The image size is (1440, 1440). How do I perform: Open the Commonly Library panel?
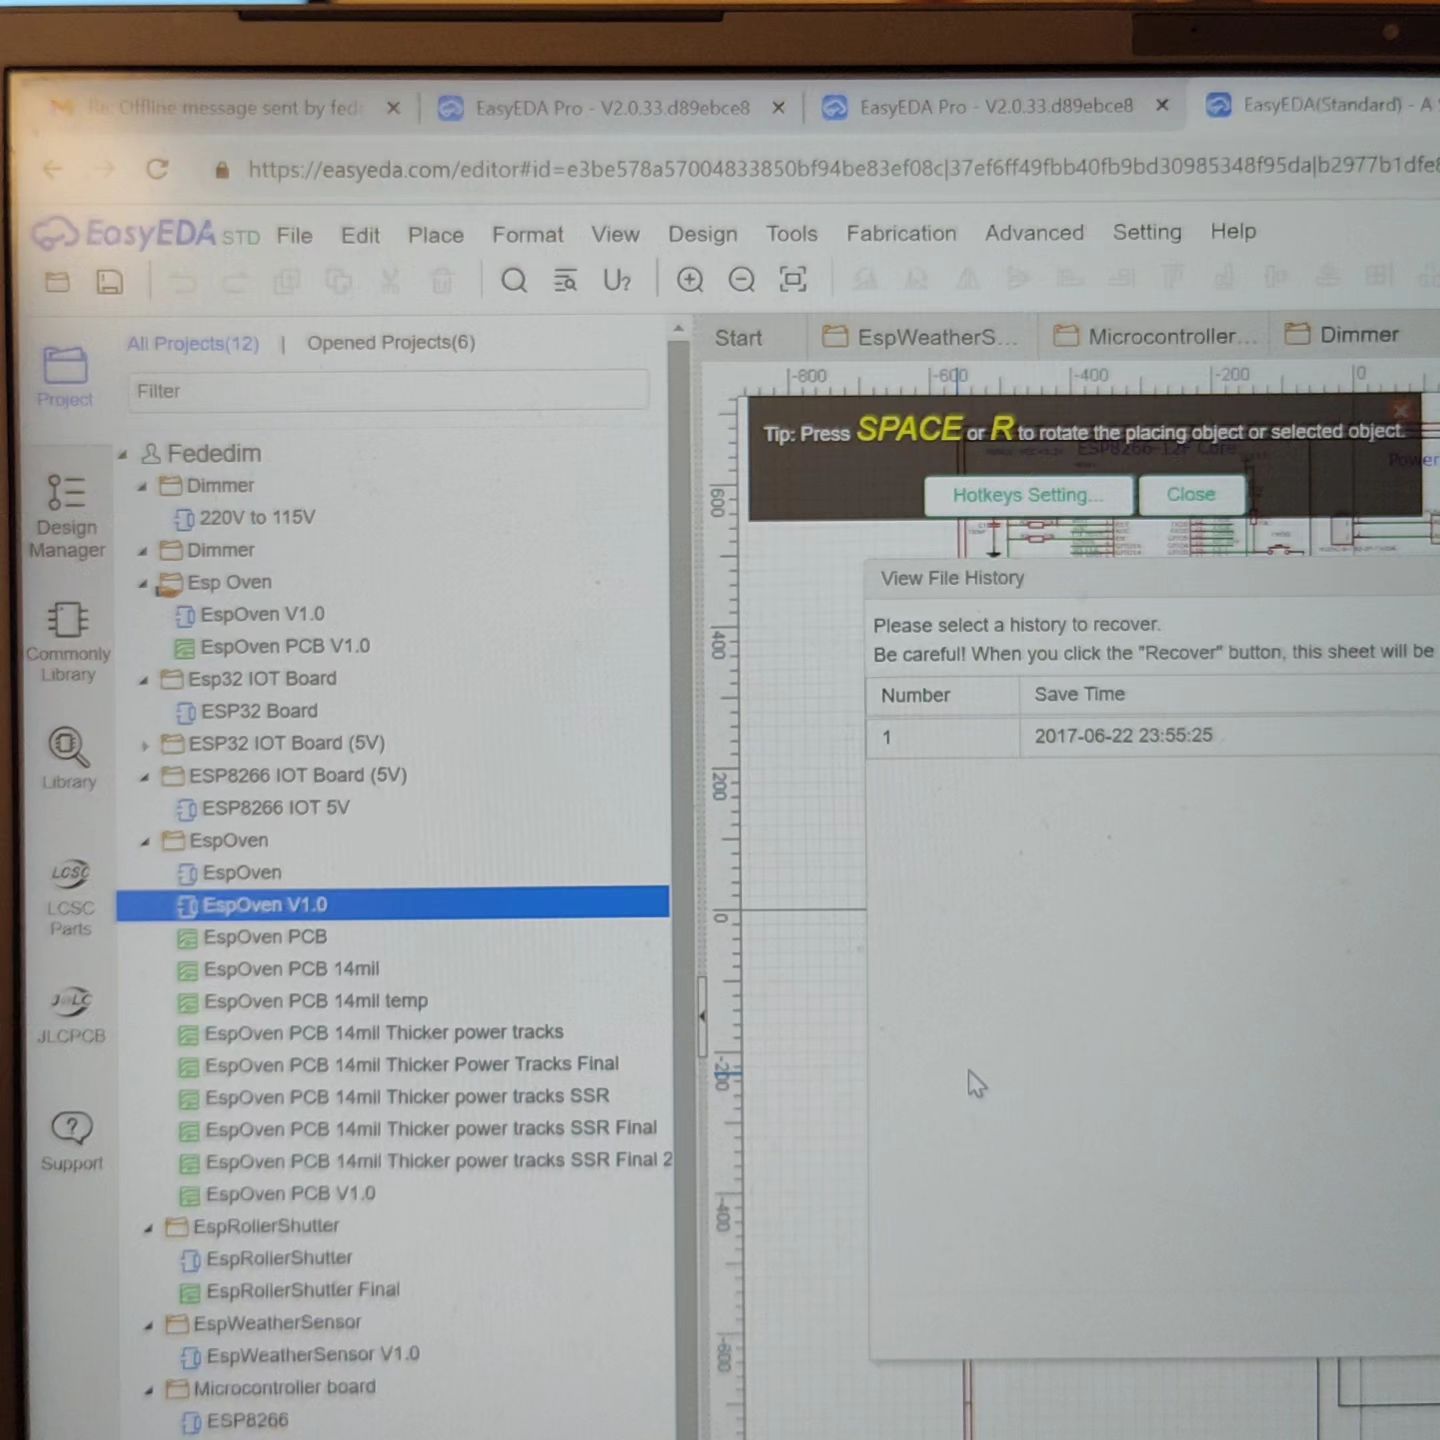pos(68,642)
